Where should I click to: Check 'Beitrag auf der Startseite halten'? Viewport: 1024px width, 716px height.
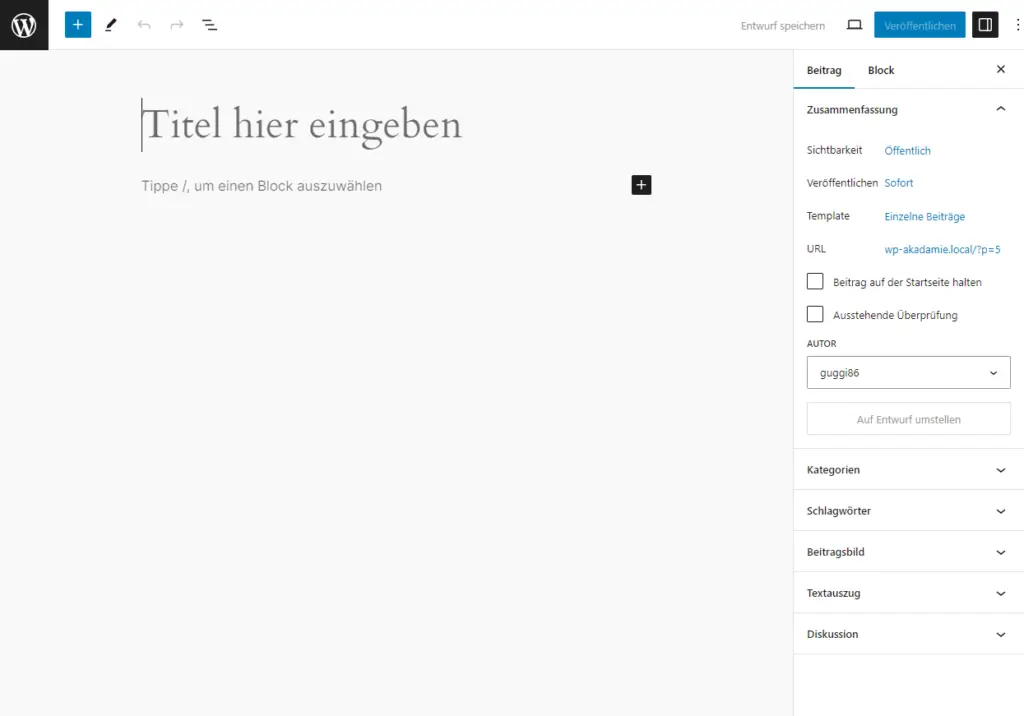[x=815, y=282]
